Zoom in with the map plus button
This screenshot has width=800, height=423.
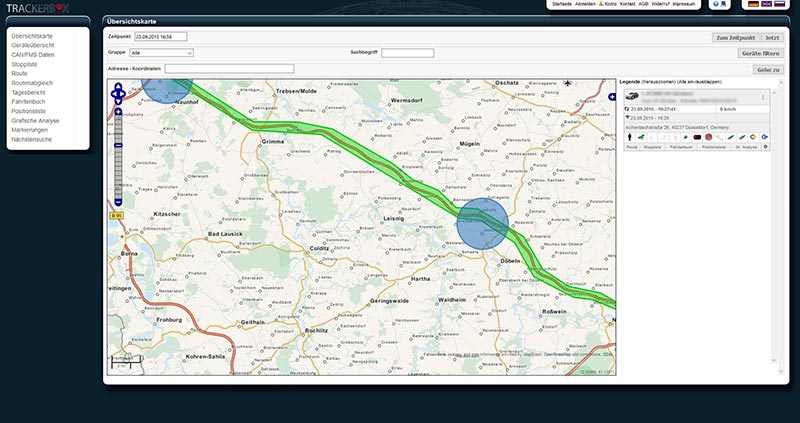point(119,112)
